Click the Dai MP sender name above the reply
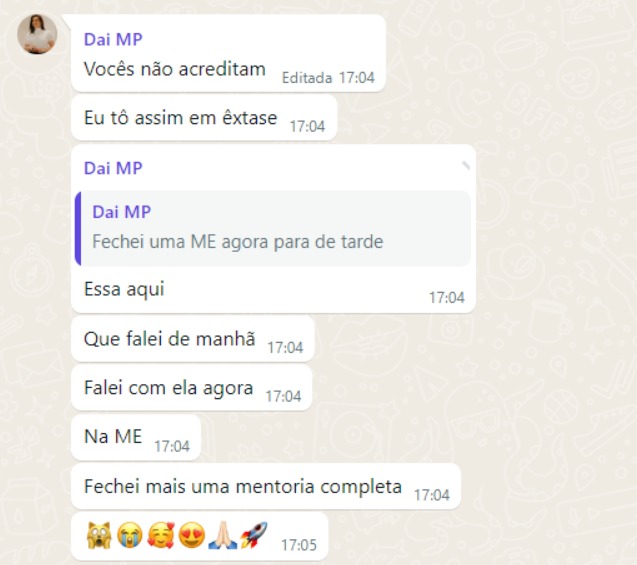 pos(113,168)
